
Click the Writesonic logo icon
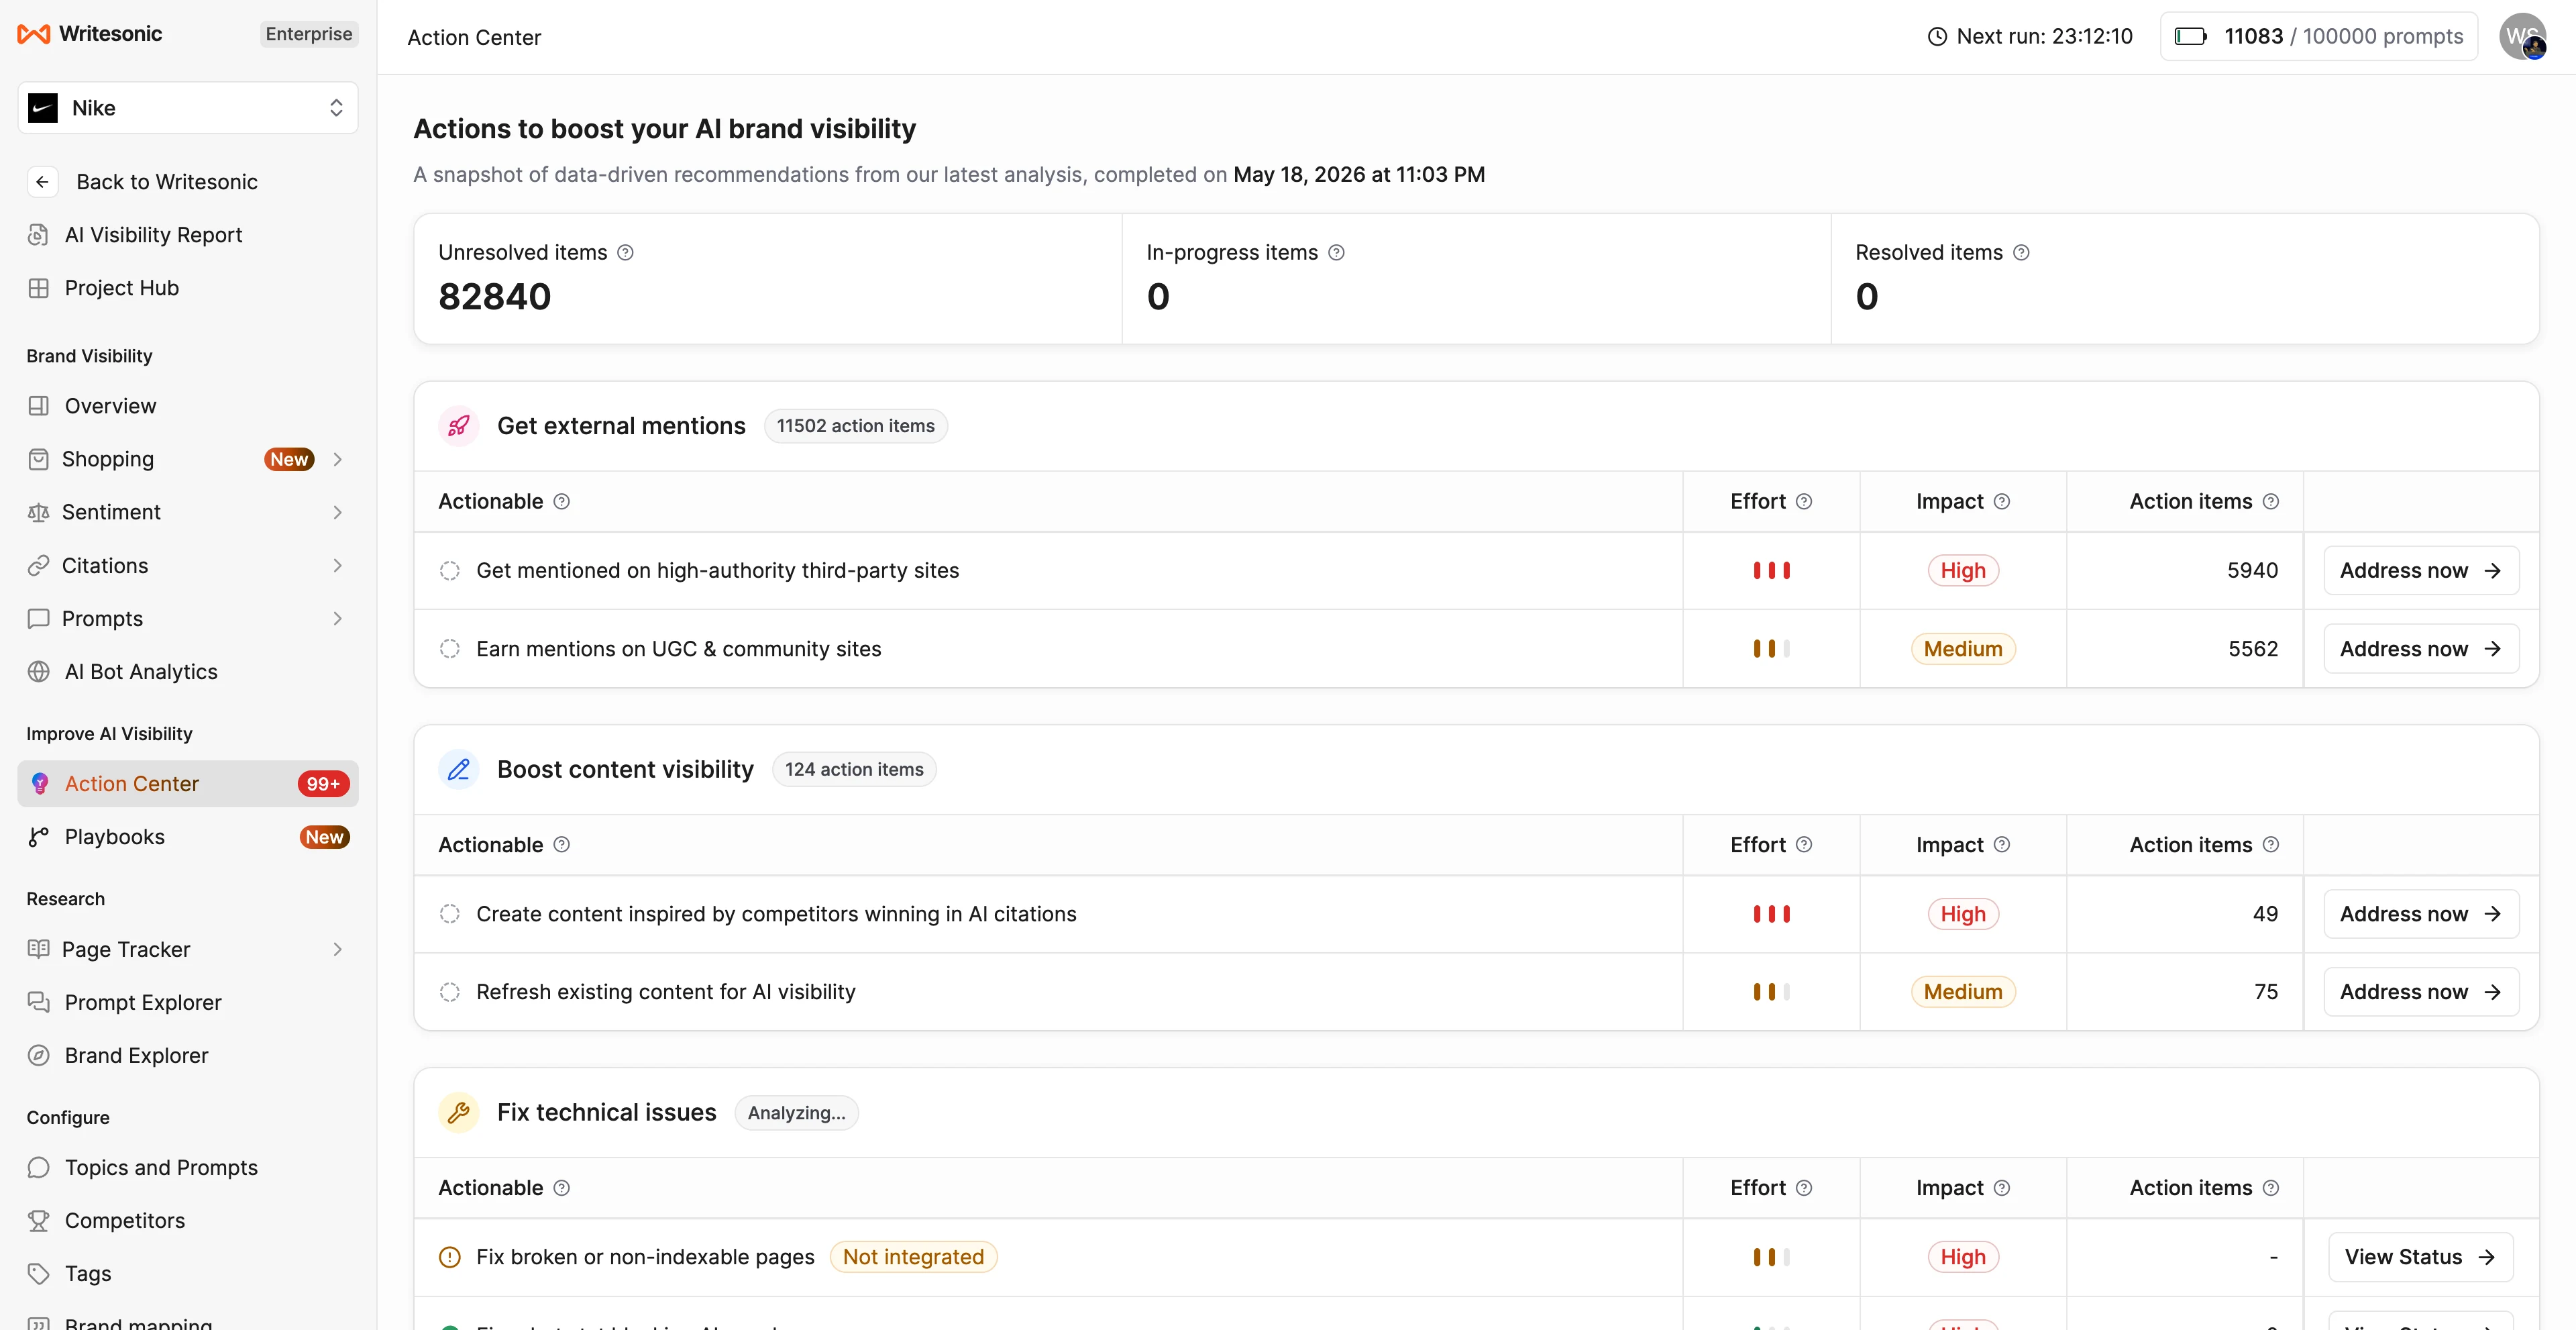(x=33, y=34)
